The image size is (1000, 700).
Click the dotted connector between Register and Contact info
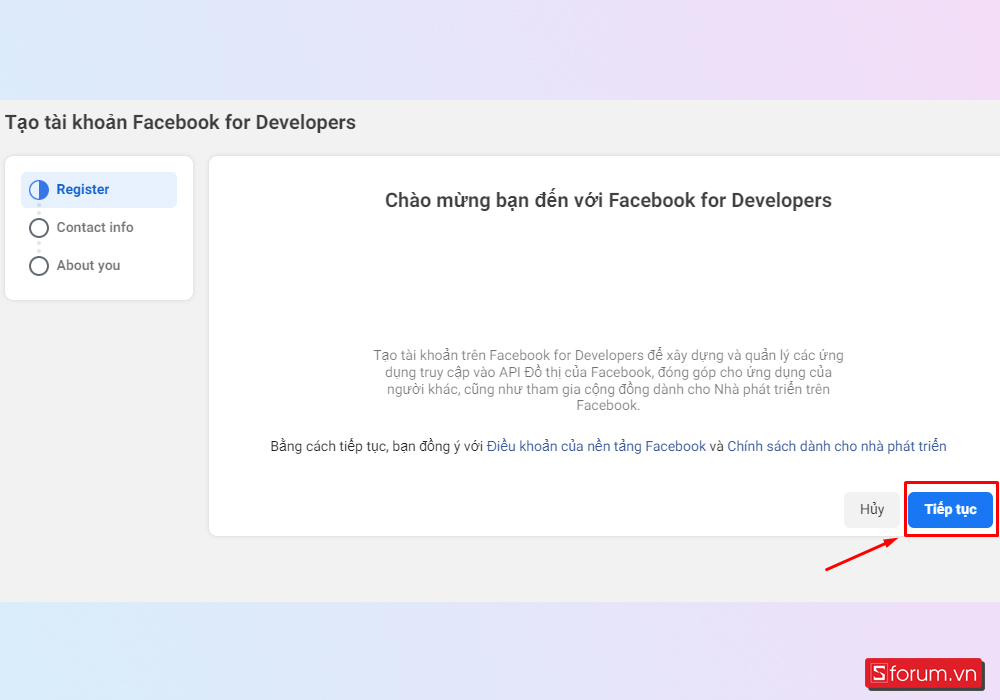pyautogui.click(x=38, y=208)
